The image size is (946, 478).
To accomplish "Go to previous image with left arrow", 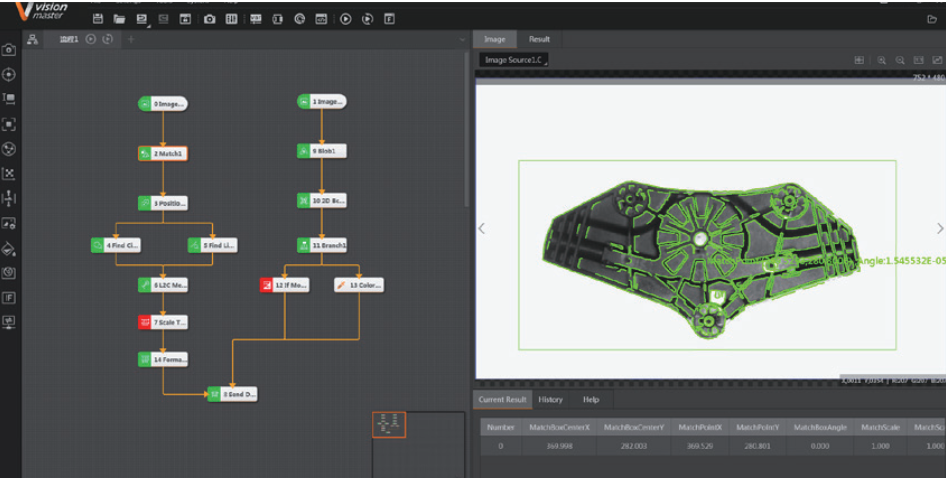I will point(481,228).
